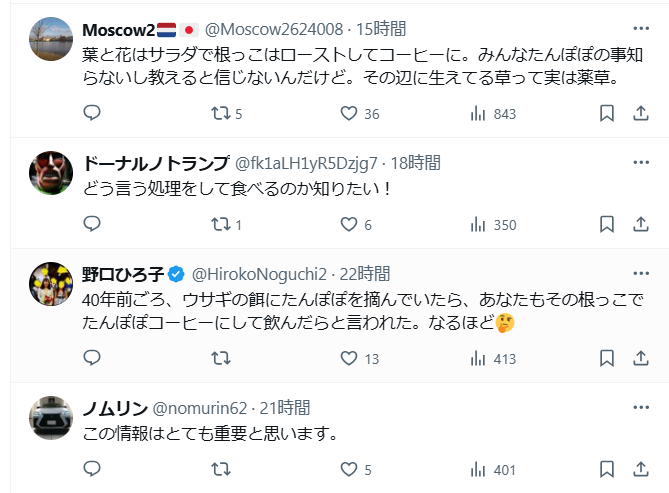Share Moscow2's tweet
The width and height of the screenshot is (669, 493).
(641, 114)
